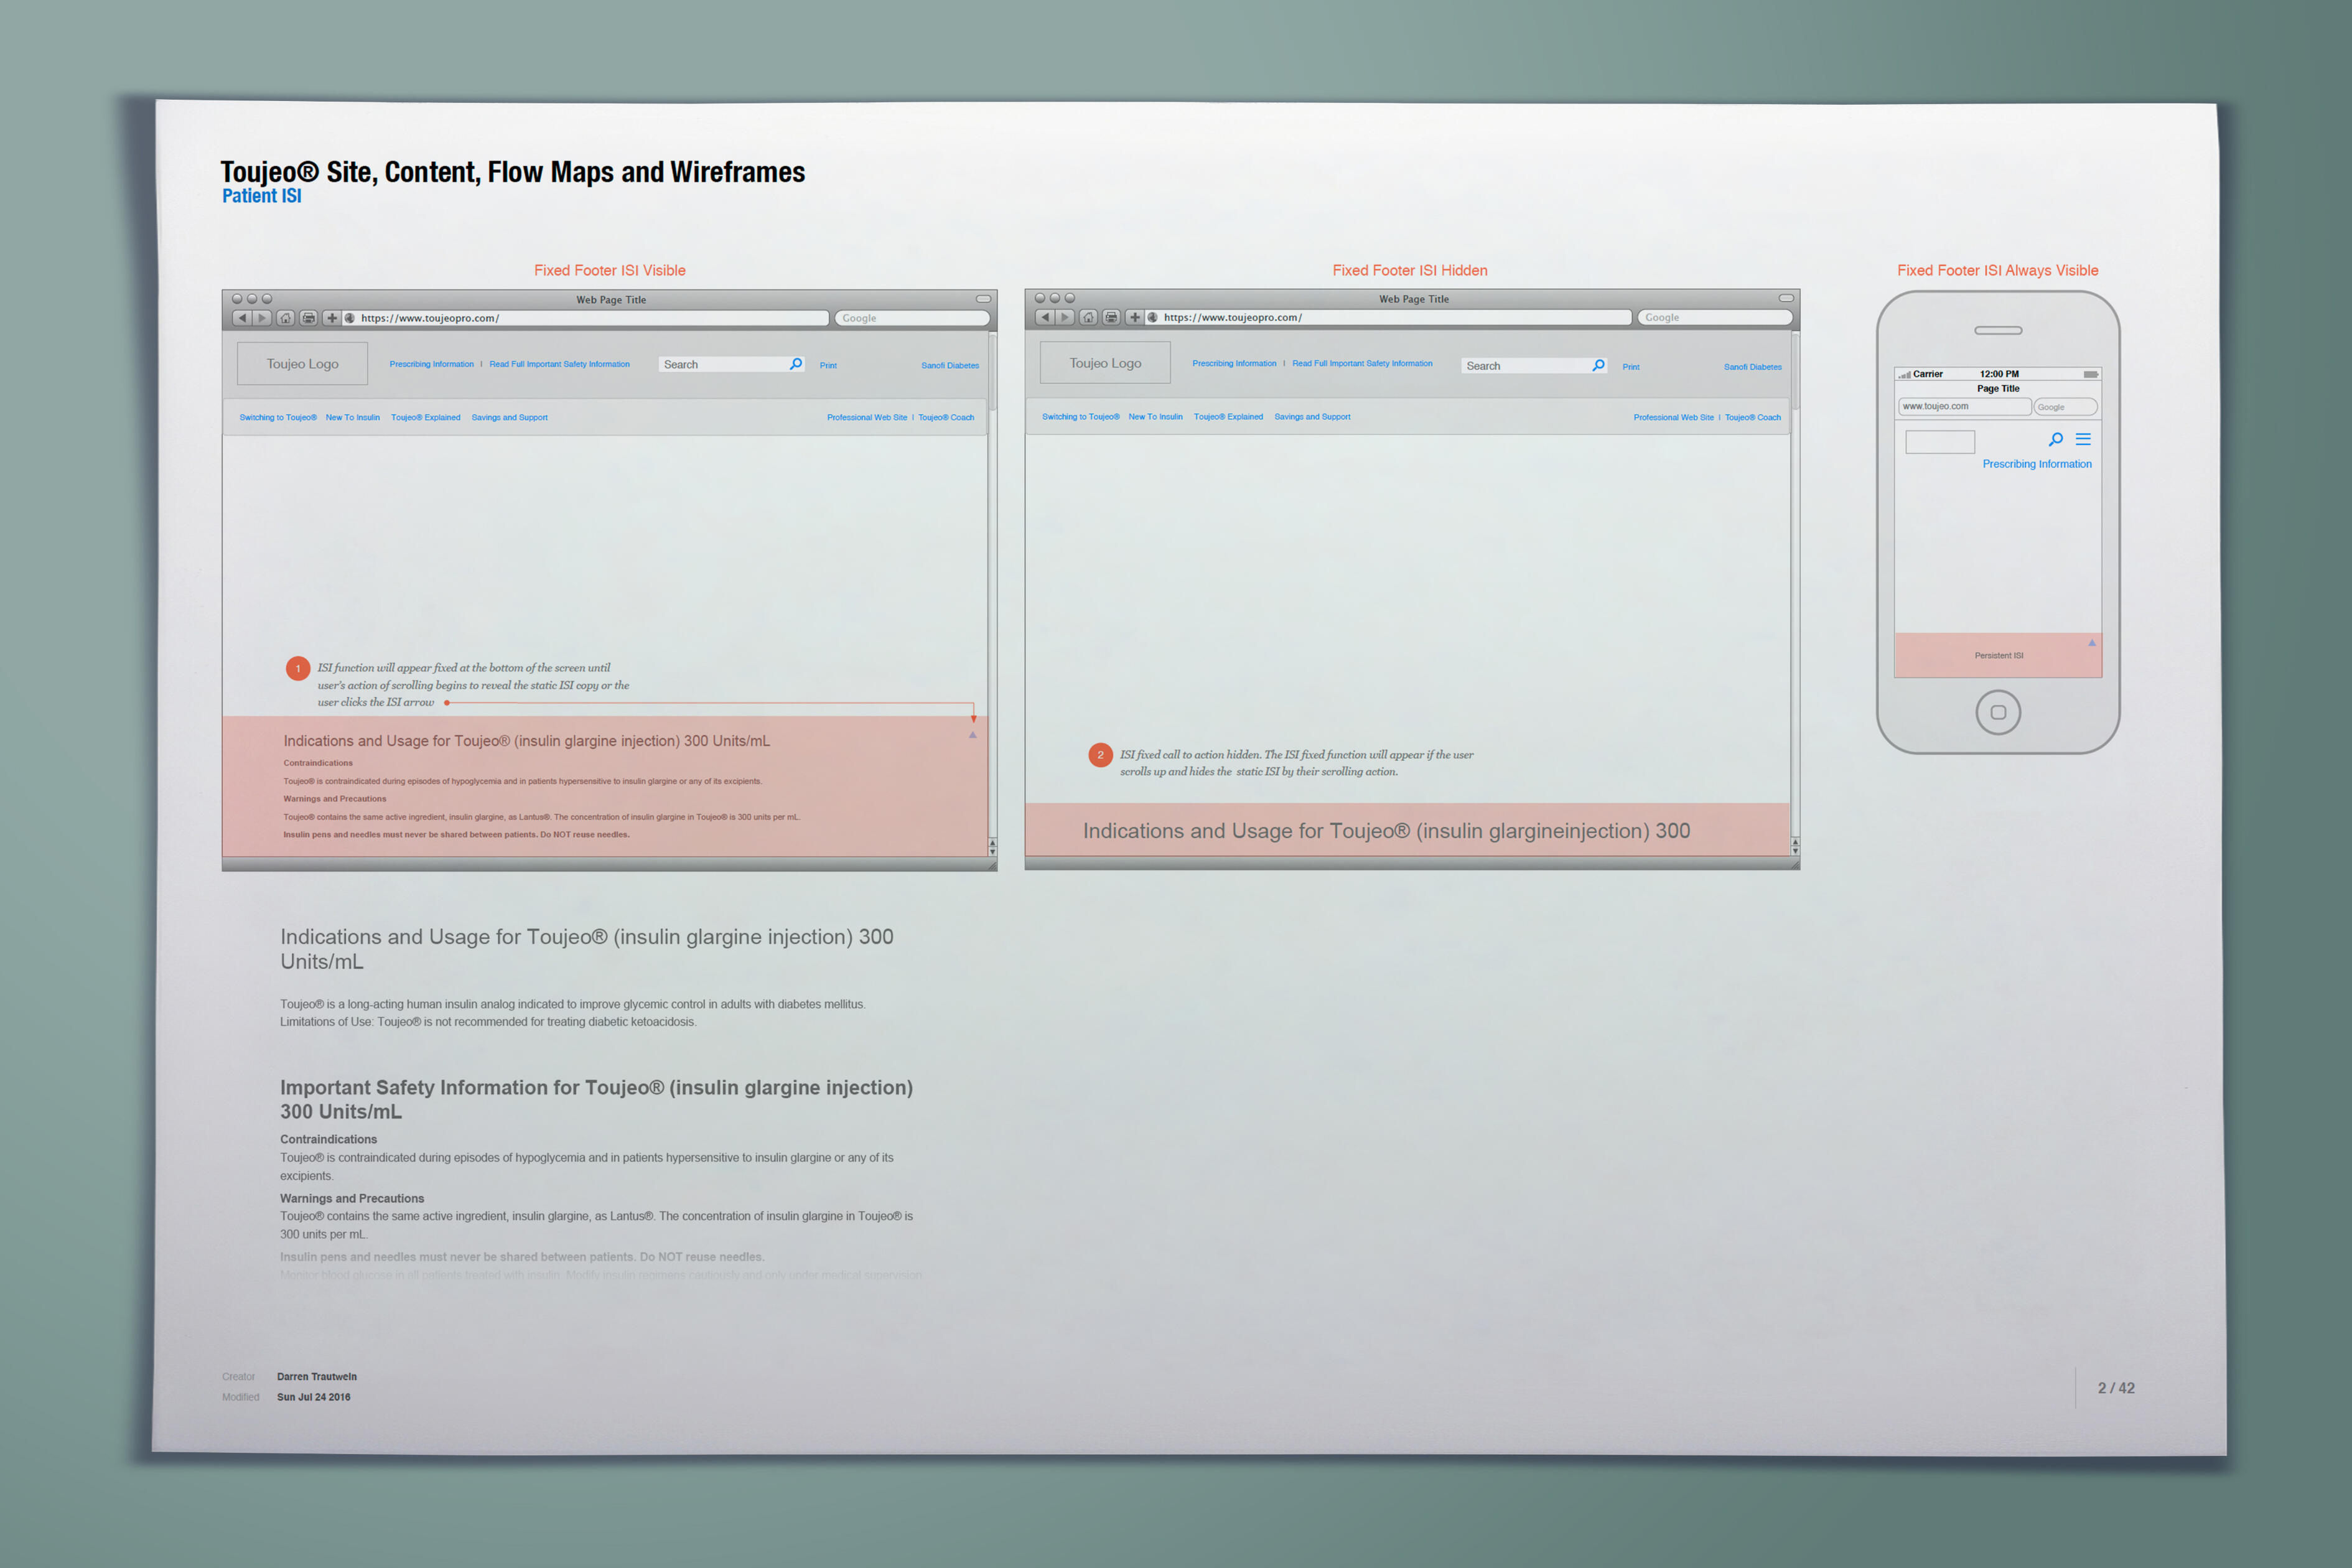Click the Google search box in the ISI Hidden browser

coord(1715,317)
